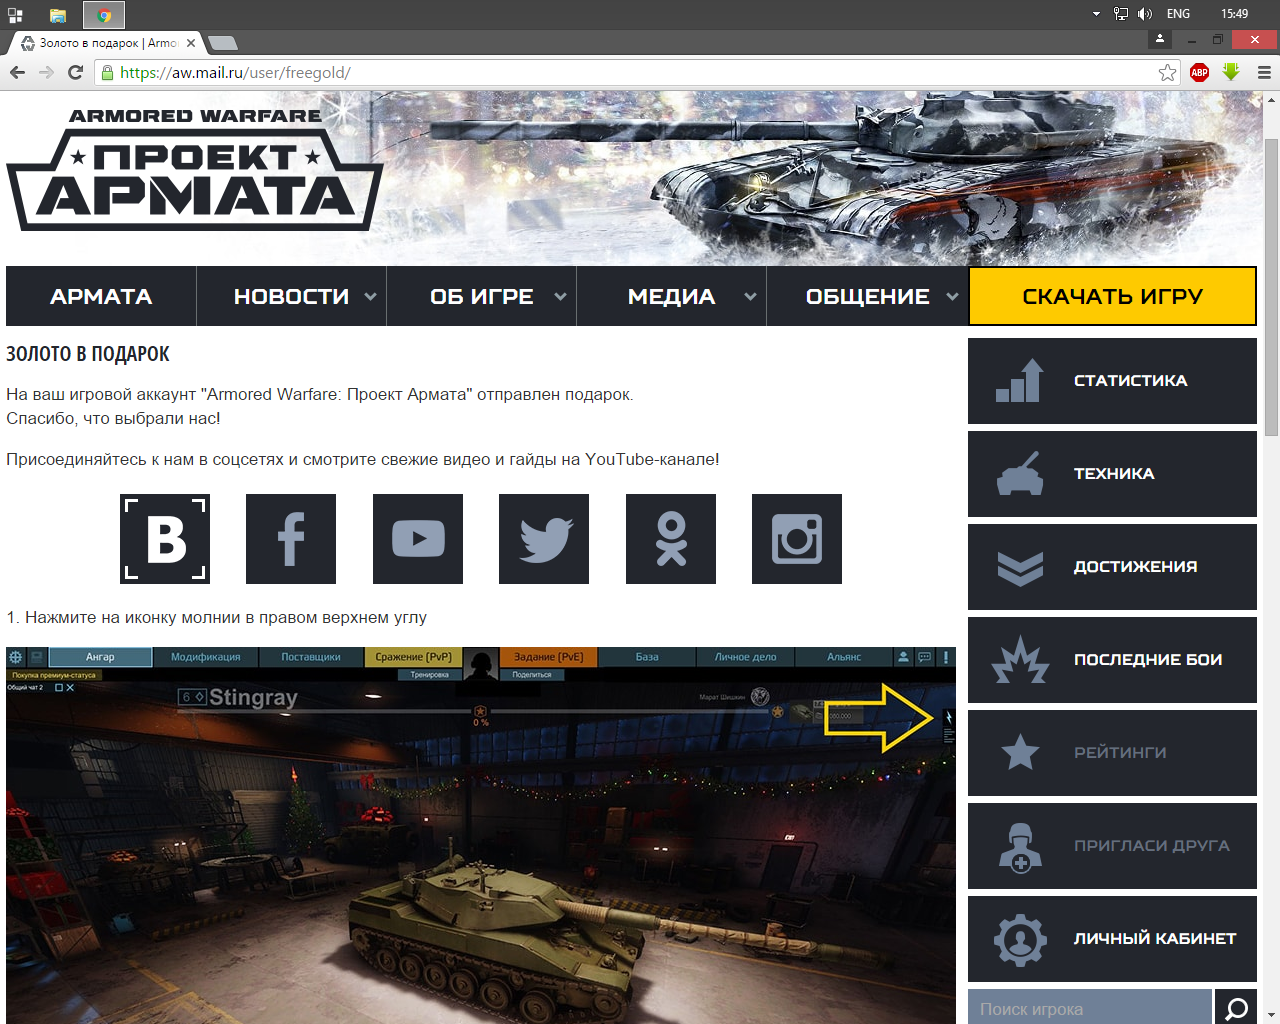Expand the НОВОСТИ menu dropdown arrow
The width and height of the screenshot is (1280, 1024).
[370, 297]
